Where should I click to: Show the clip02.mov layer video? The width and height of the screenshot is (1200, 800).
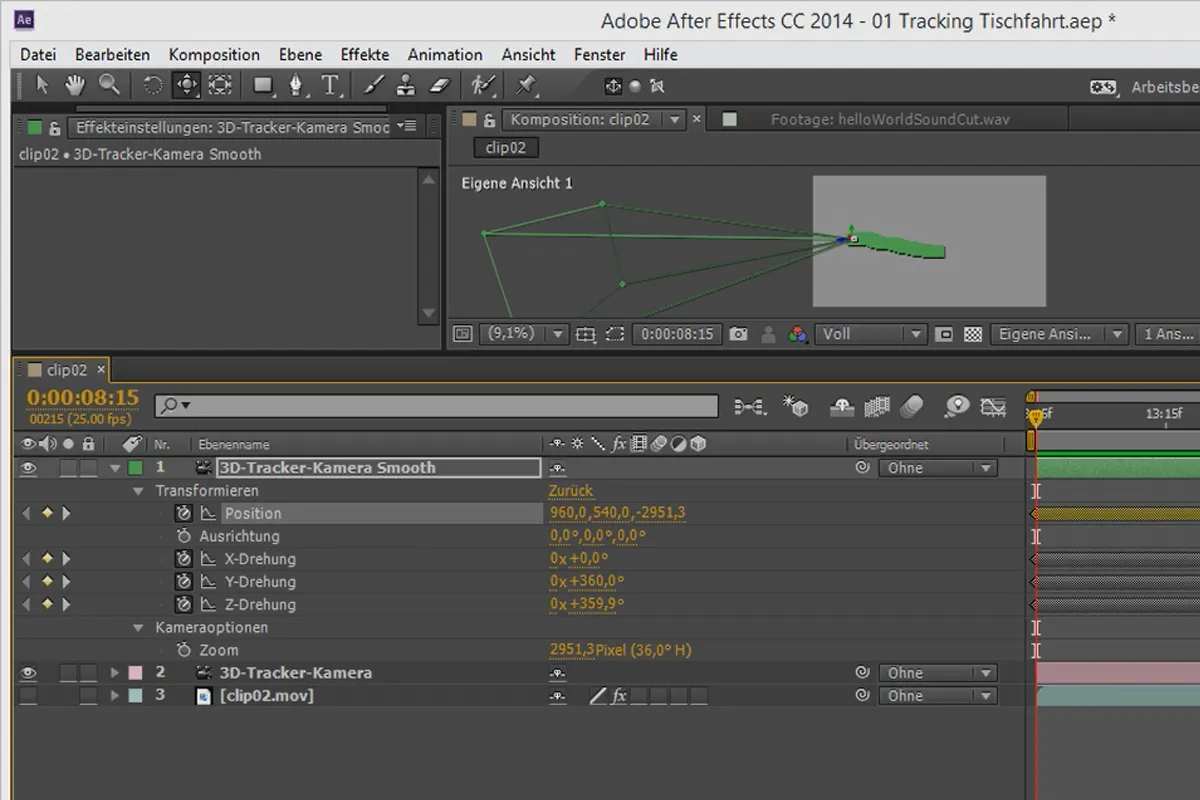(28, 696)
